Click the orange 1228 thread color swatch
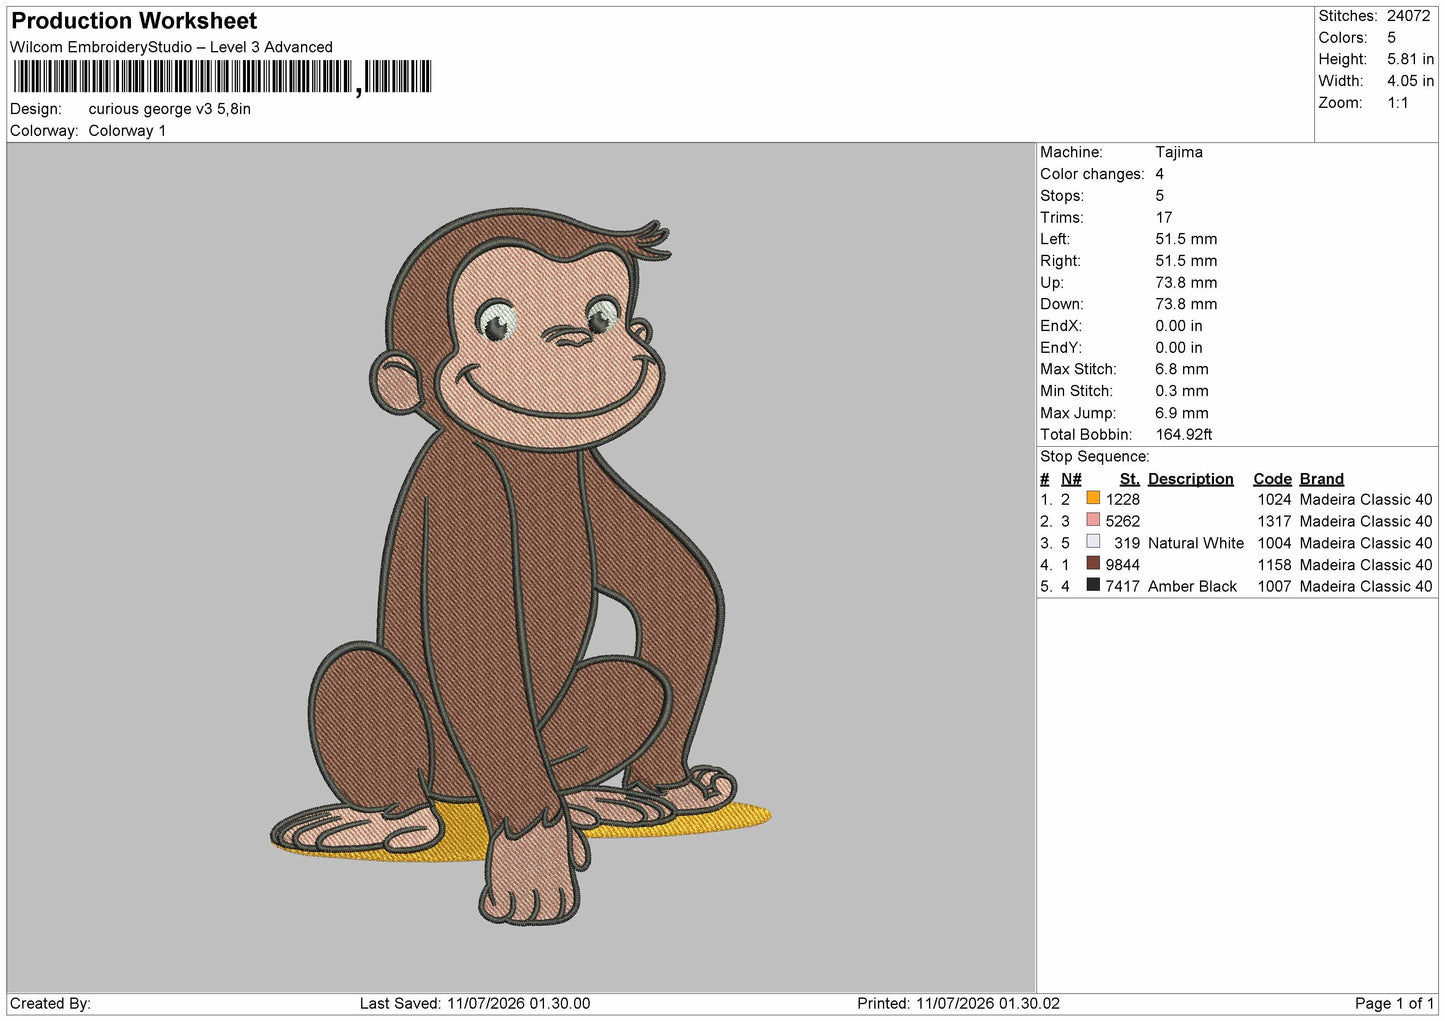This screenshot has height=1021, width=1445. point(1093,498)
